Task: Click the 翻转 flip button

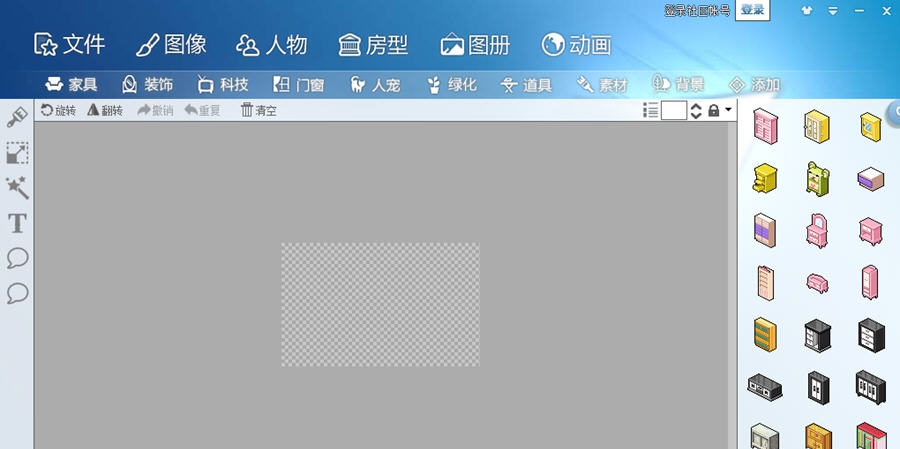Action: pos(105,110)
